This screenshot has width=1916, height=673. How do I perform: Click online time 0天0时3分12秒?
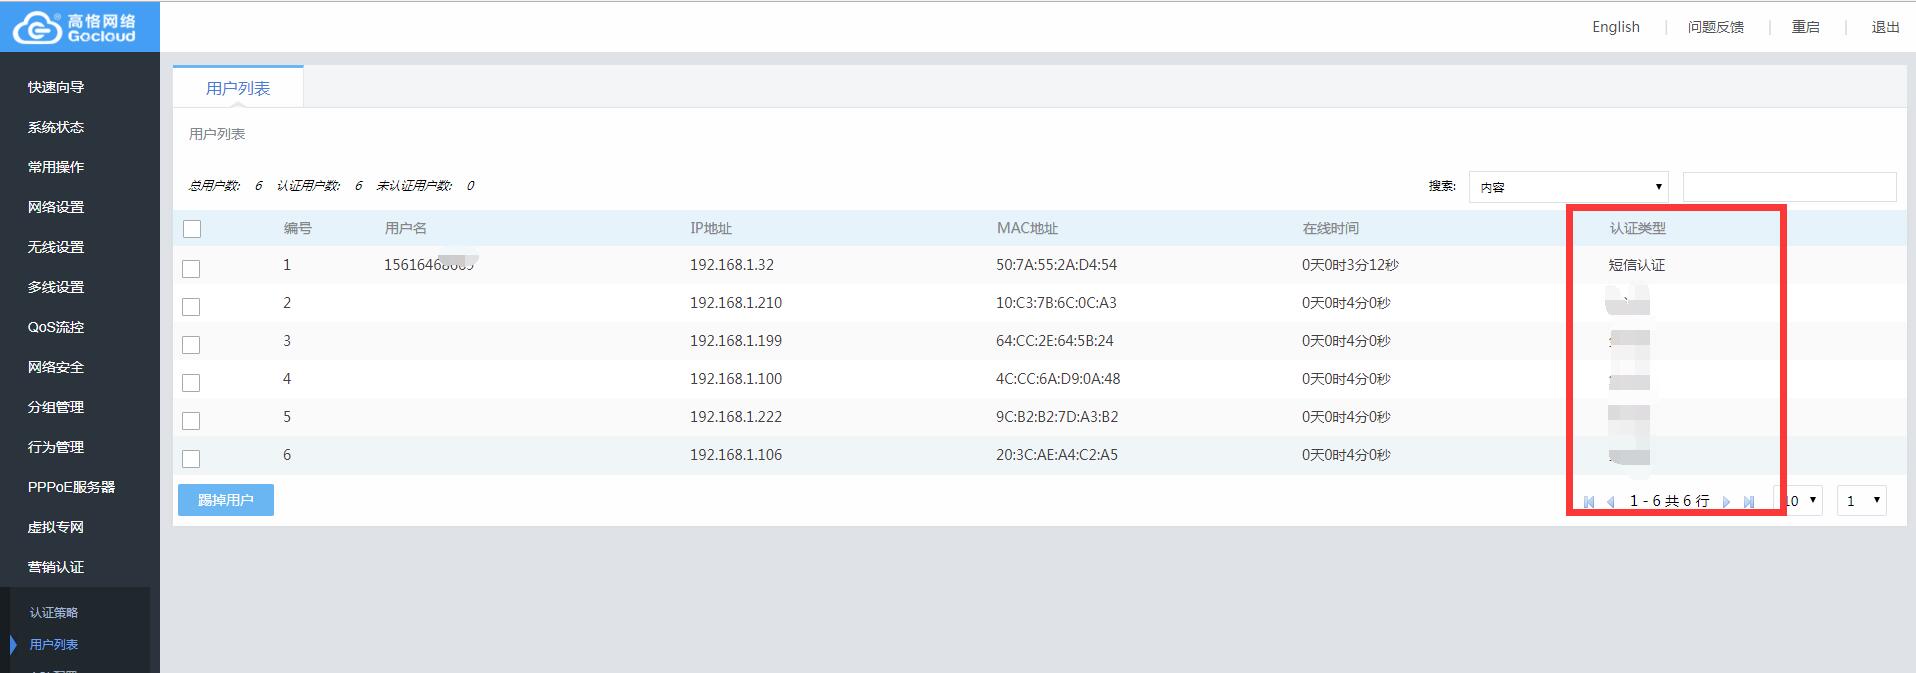[x=1350, y=265]
